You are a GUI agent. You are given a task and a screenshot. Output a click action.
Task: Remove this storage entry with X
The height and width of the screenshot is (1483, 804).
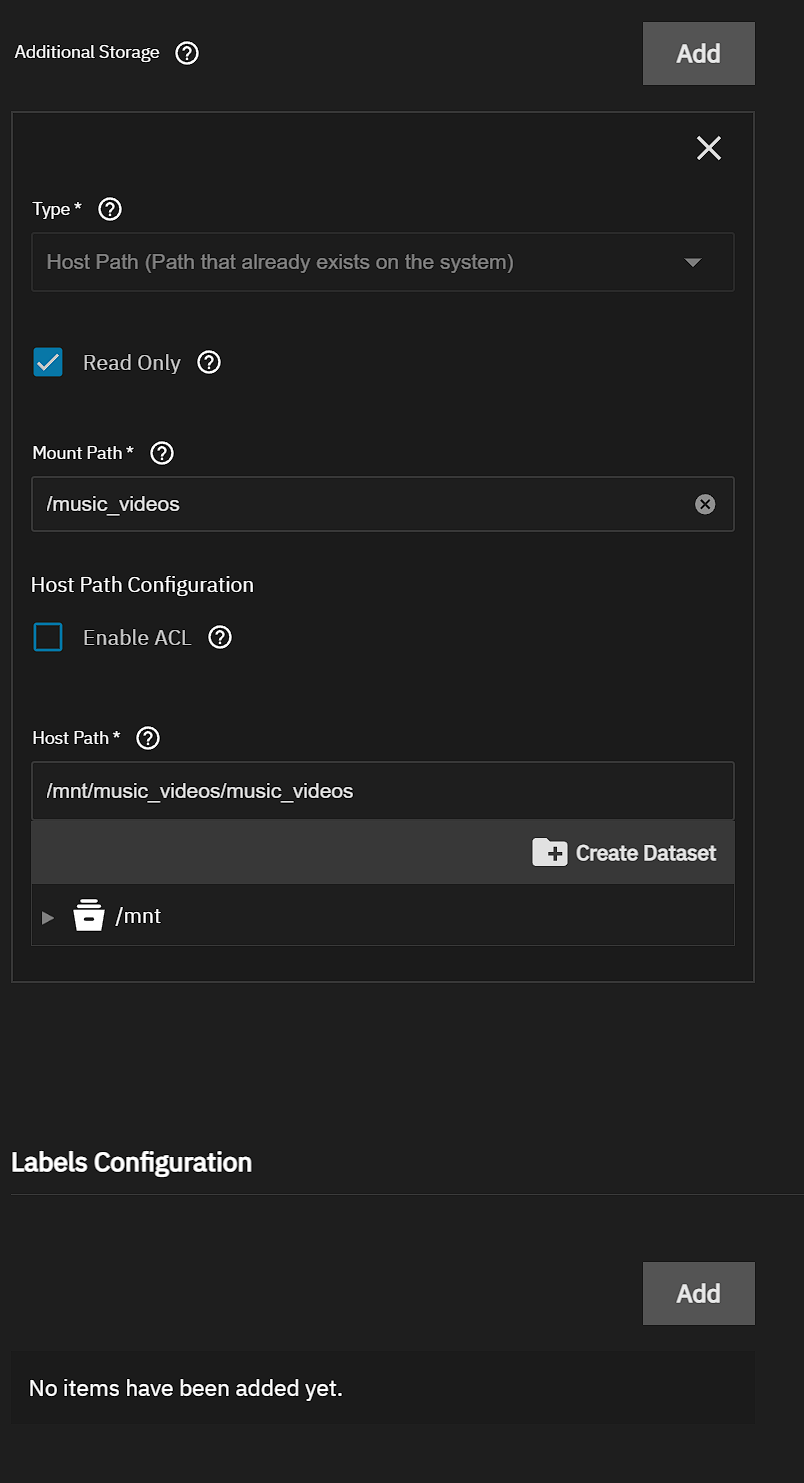709,148
